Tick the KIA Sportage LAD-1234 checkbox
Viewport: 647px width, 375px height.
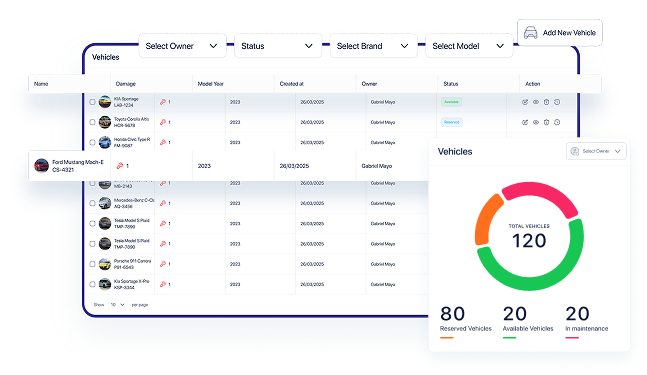click(92, 102)
